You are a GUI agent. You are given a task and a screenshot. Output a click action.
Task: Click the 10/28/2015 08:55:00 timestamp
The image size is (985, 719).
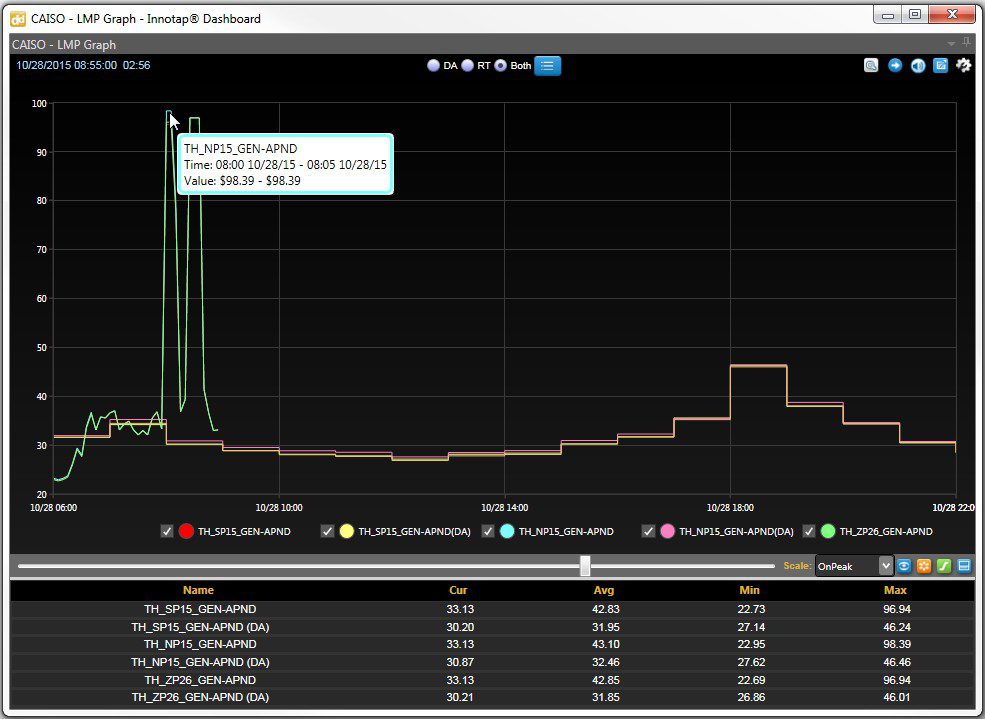(67, 65)
